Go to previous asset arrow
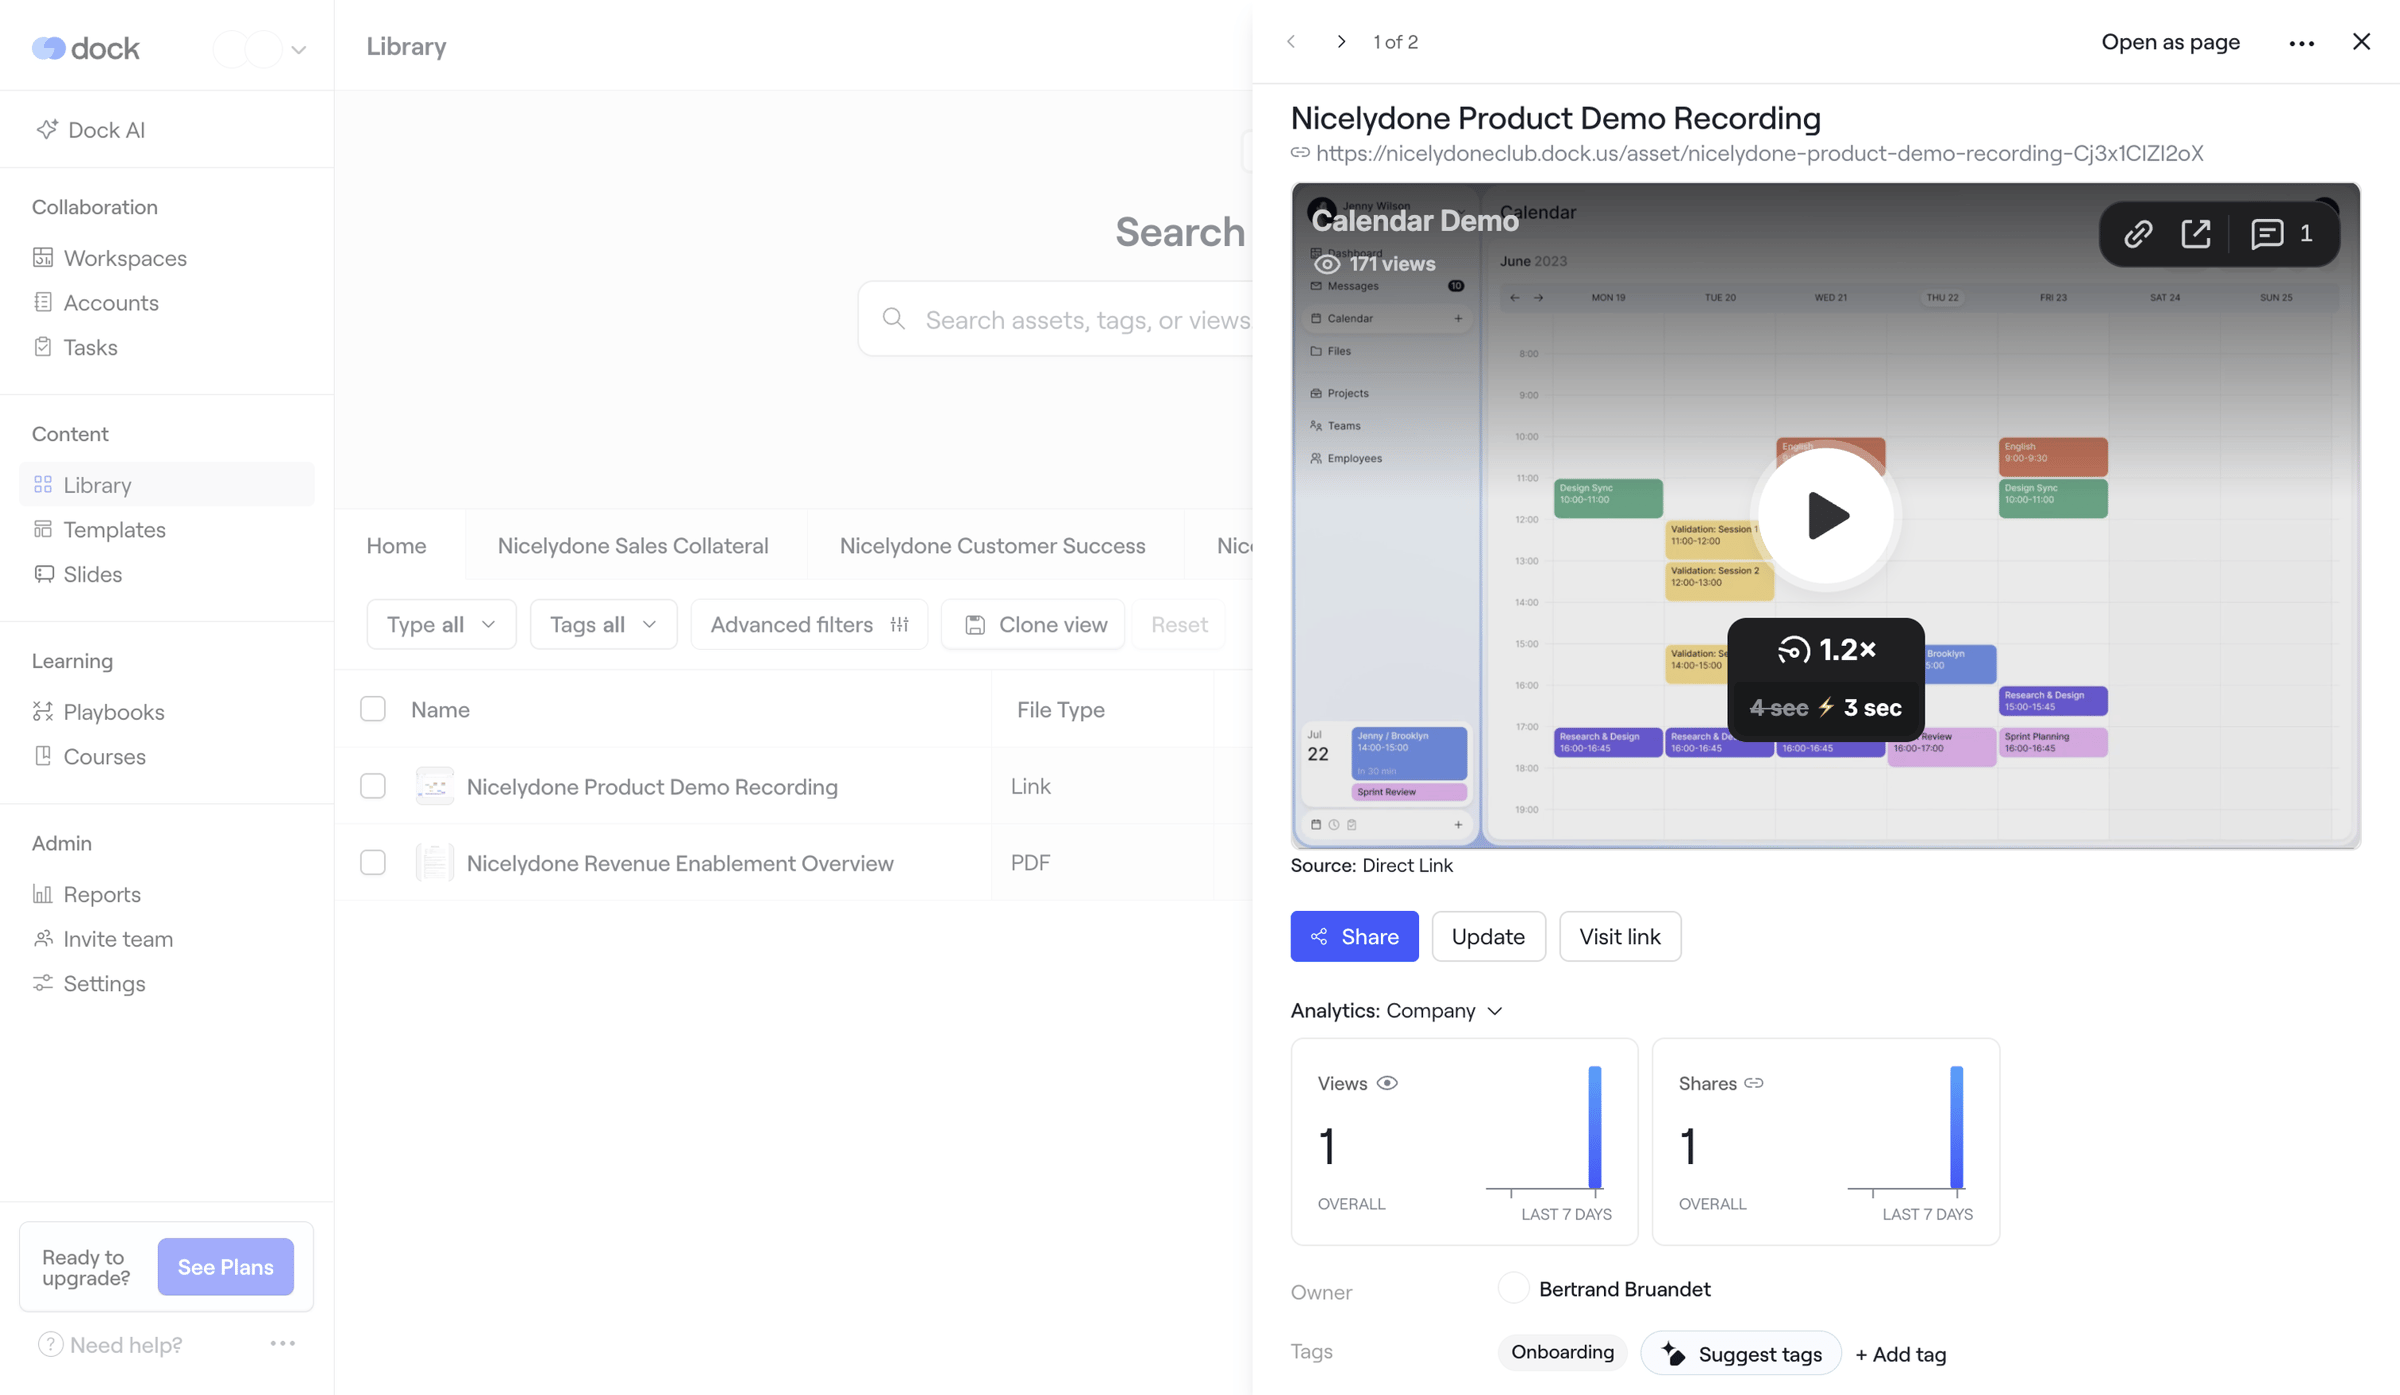This screenshot has height=1395, width=2400. pyautogui.click(x=1292, y=42)
